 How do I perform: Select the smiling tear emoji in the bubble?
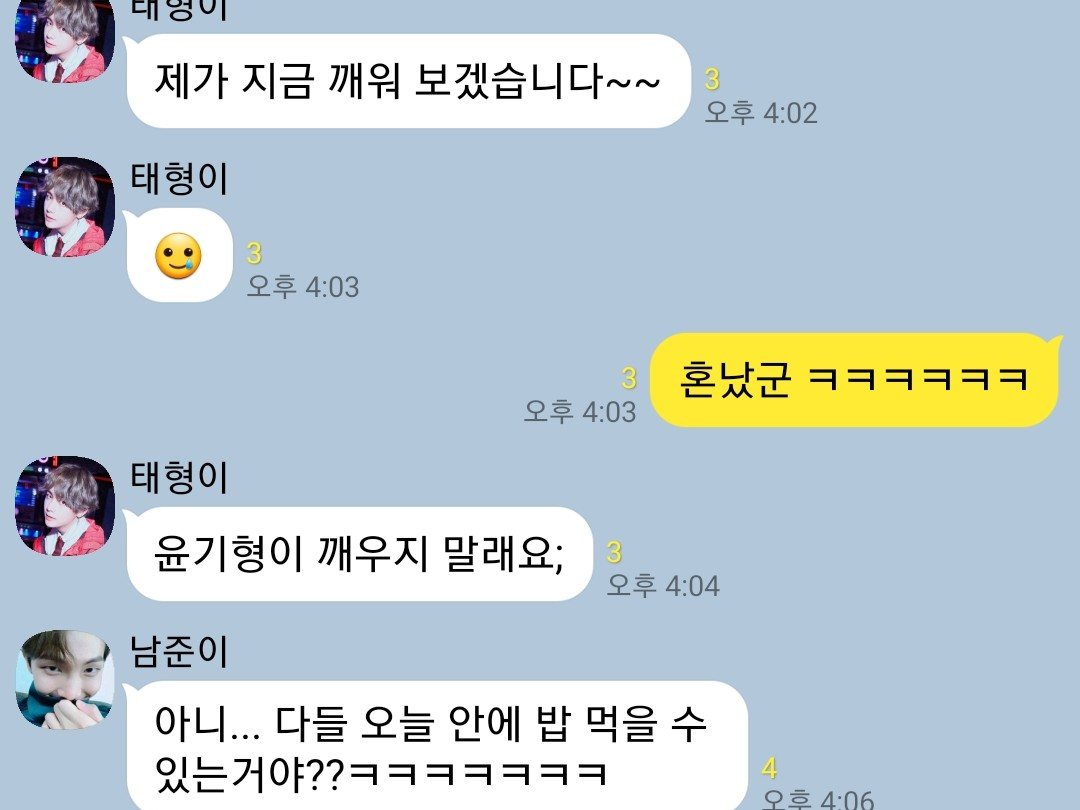[178, 256]
